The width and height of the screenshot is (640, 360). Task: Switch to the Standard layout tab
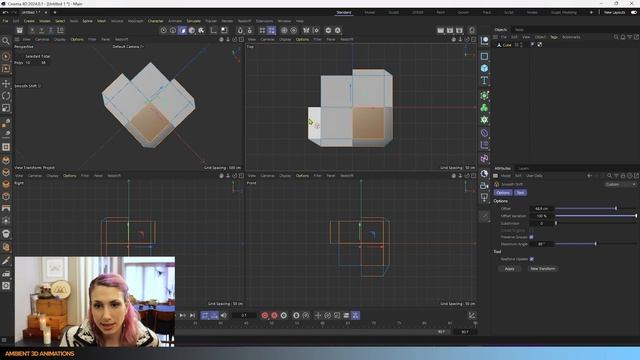(344, 13)
